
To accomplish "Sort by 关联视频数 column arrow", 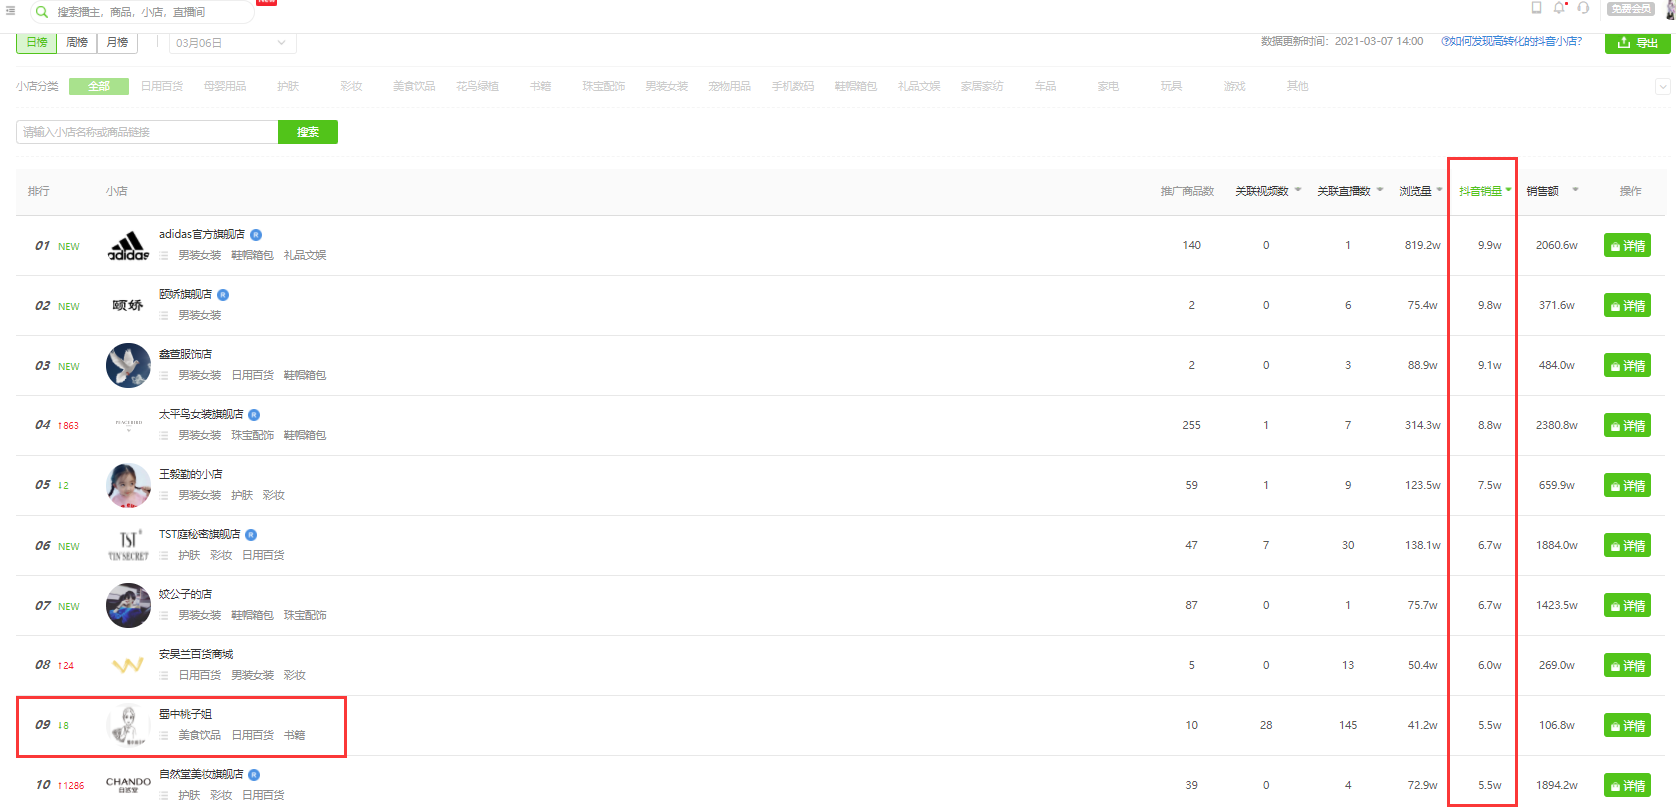I will click(x=1298, y=190).
